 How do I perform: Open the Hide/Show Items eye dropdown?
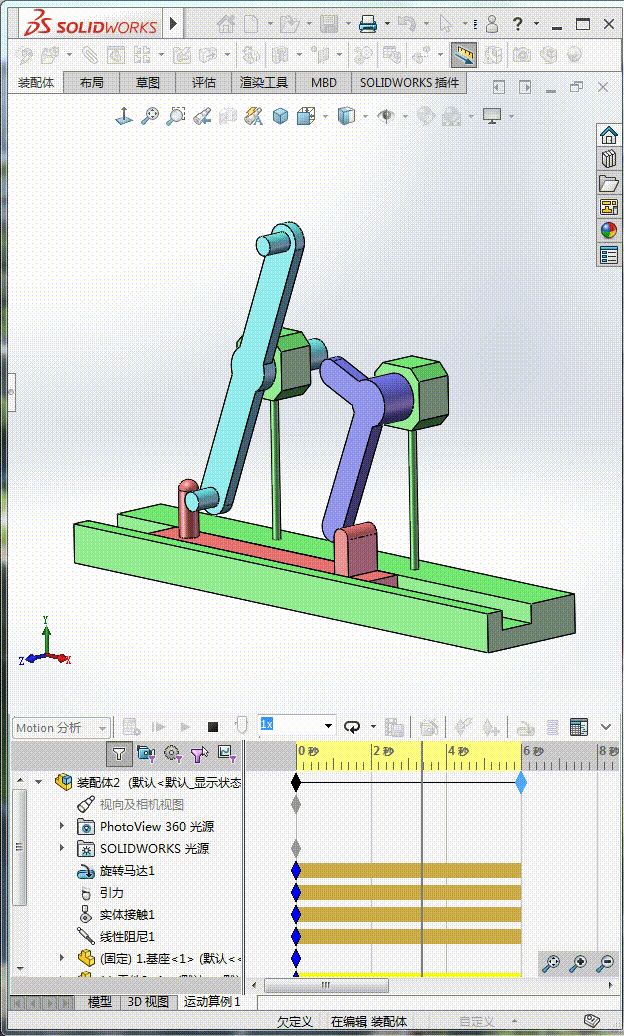click(386, 116)
